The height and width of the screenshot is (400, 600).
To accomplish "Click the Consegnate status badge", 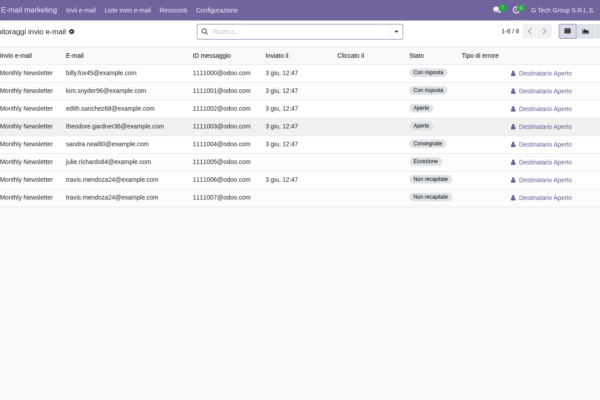I will click(x=427, y=144).
